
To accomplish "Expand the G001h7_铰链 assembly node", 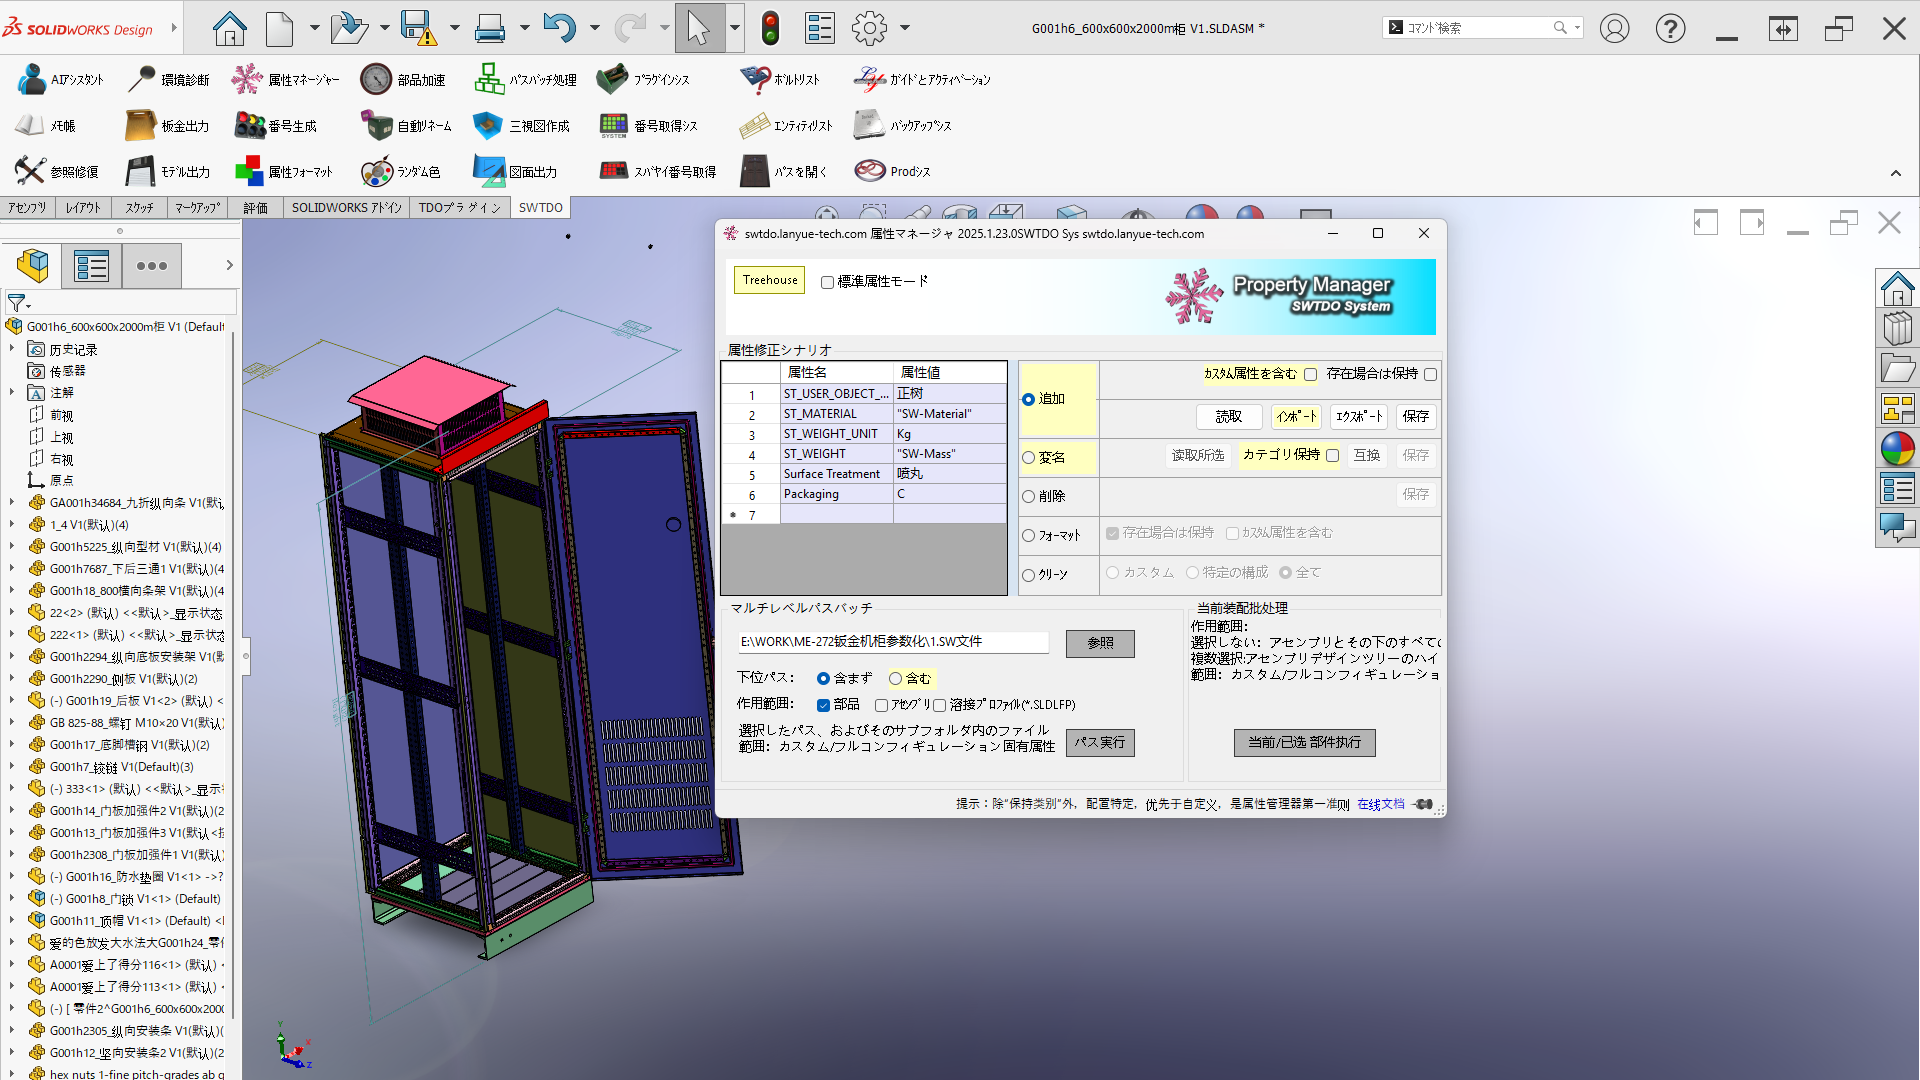I will click(12, 767).
